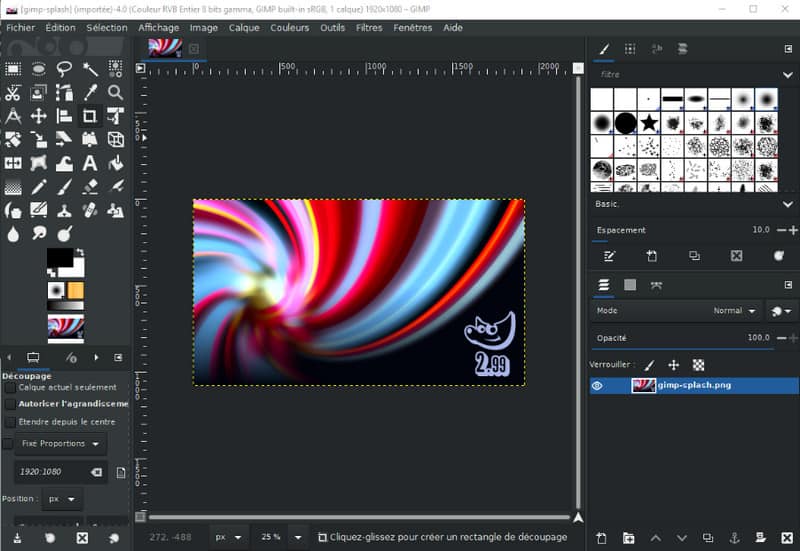Select the Eraser tool
The height and width of the screenshot is (551, 800).
90,187
